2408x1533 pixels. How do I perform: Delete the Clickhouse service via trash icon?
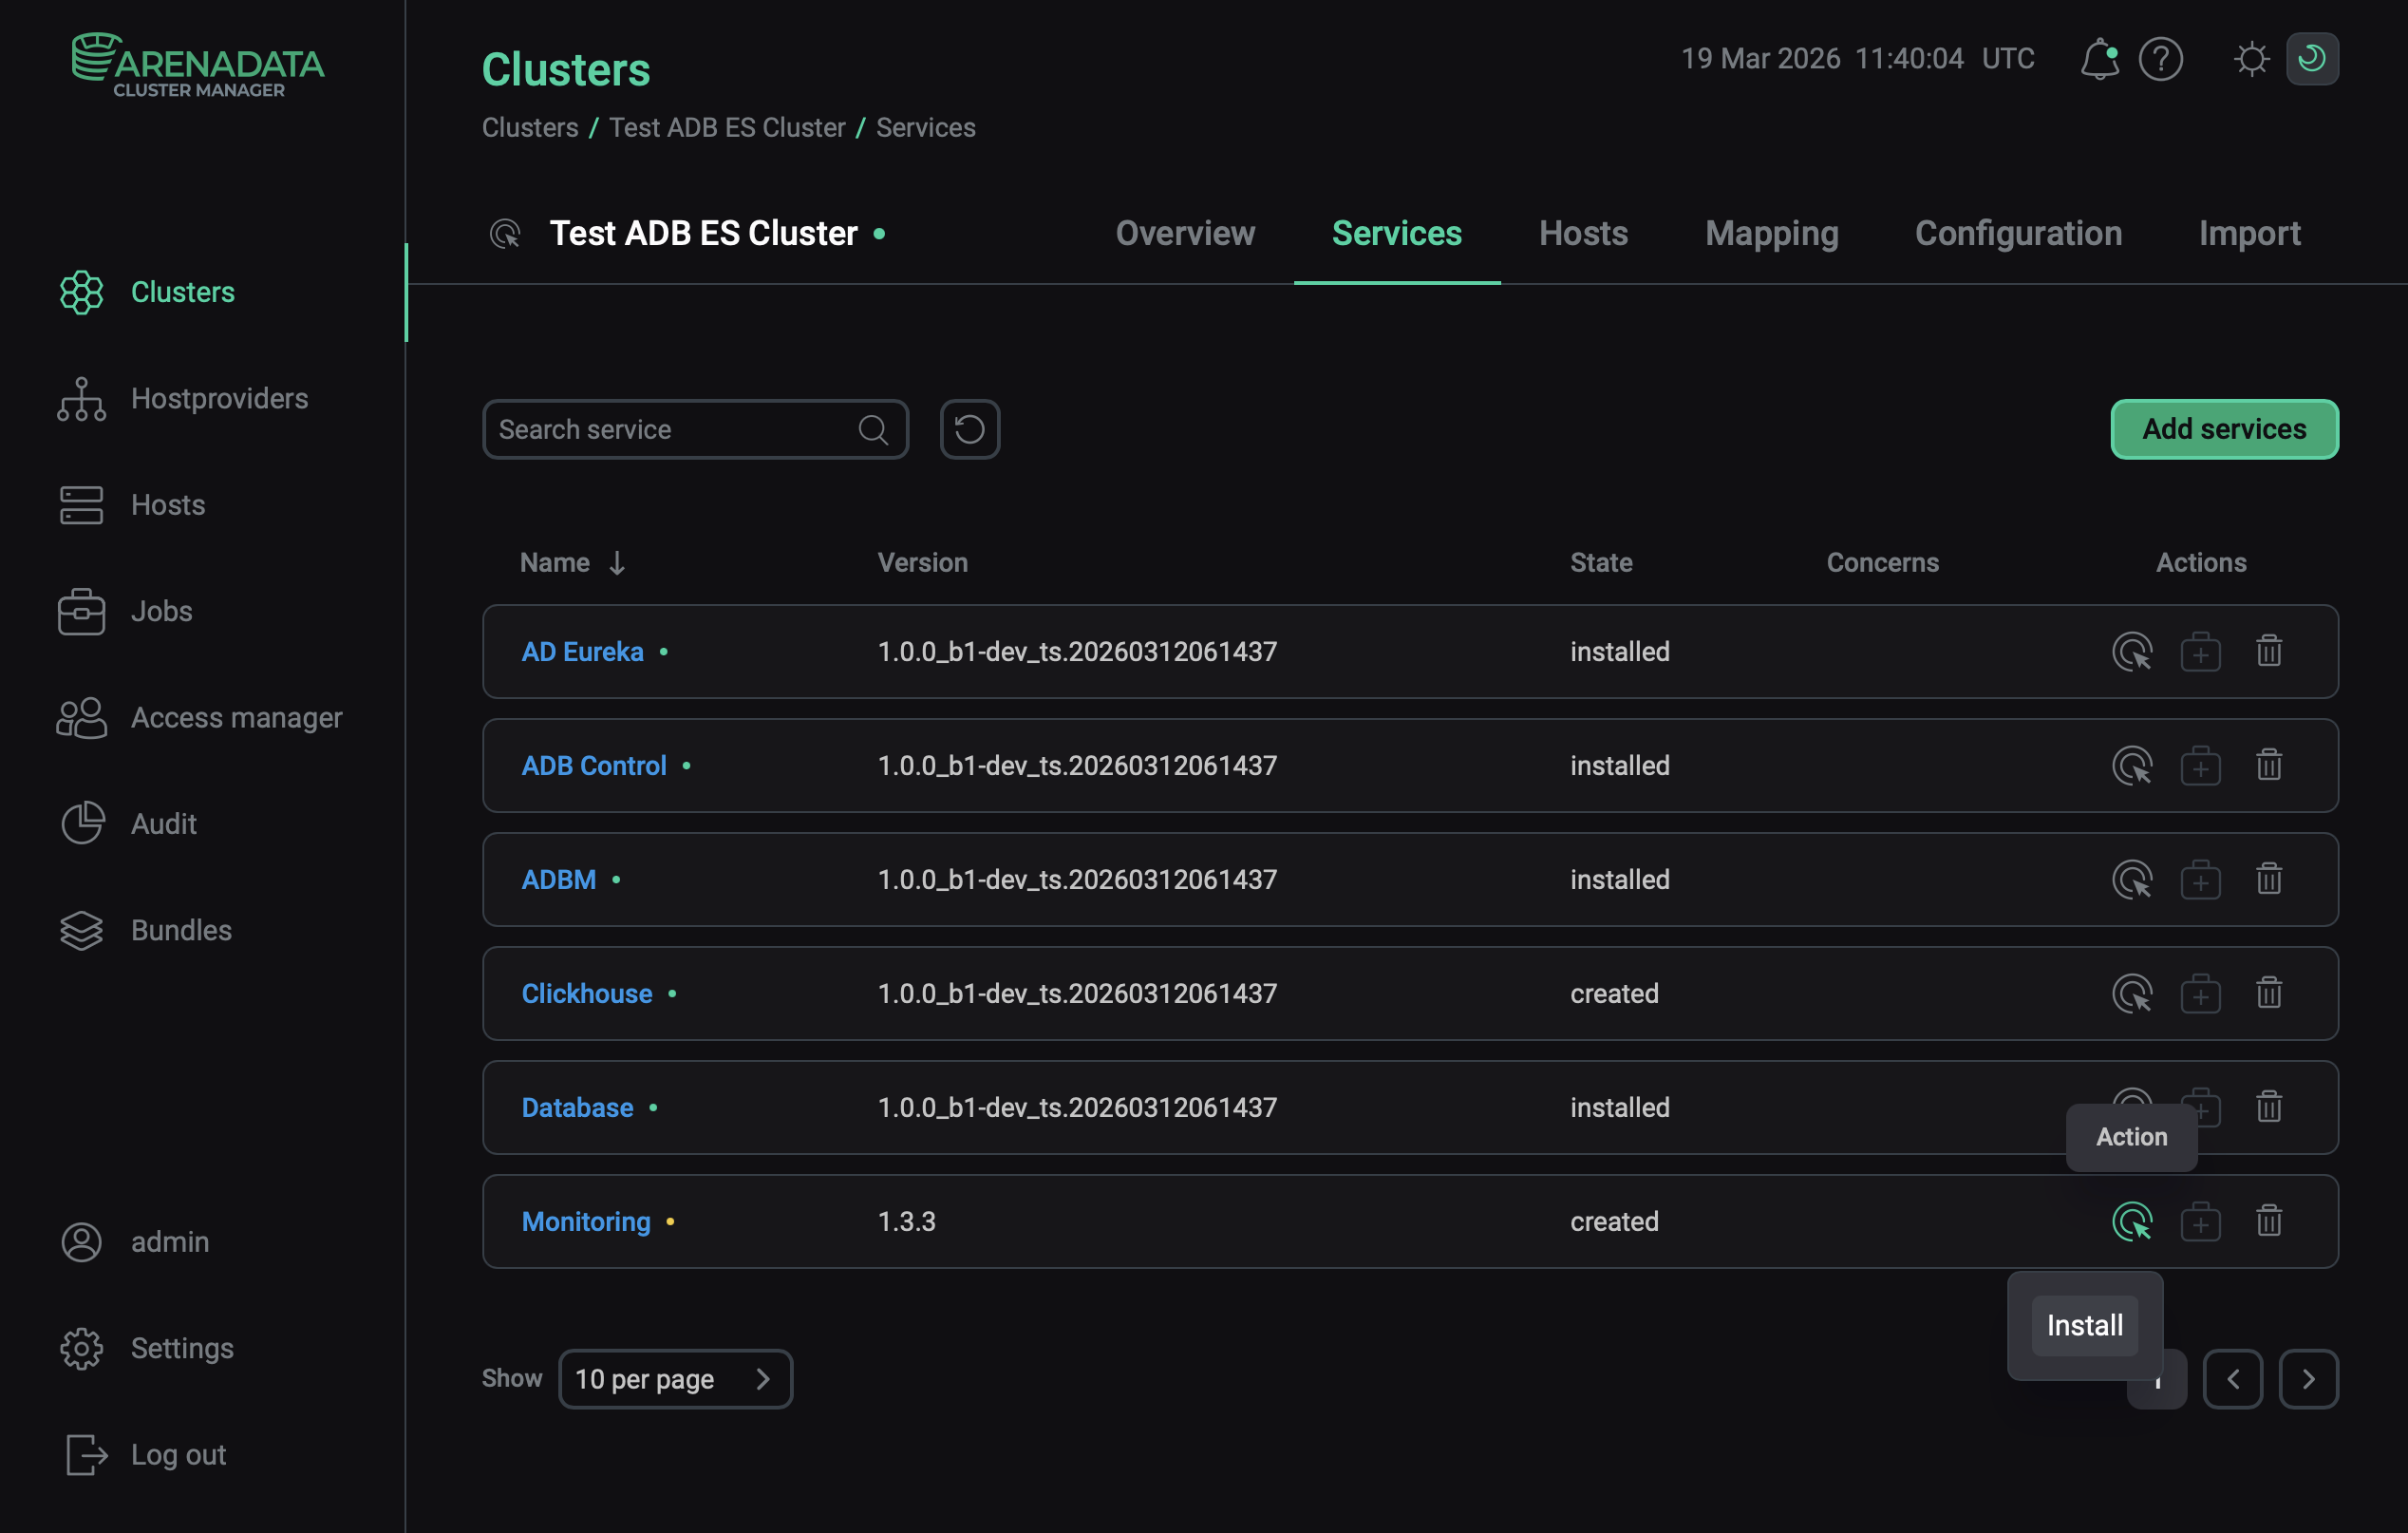coord(2268,993)
